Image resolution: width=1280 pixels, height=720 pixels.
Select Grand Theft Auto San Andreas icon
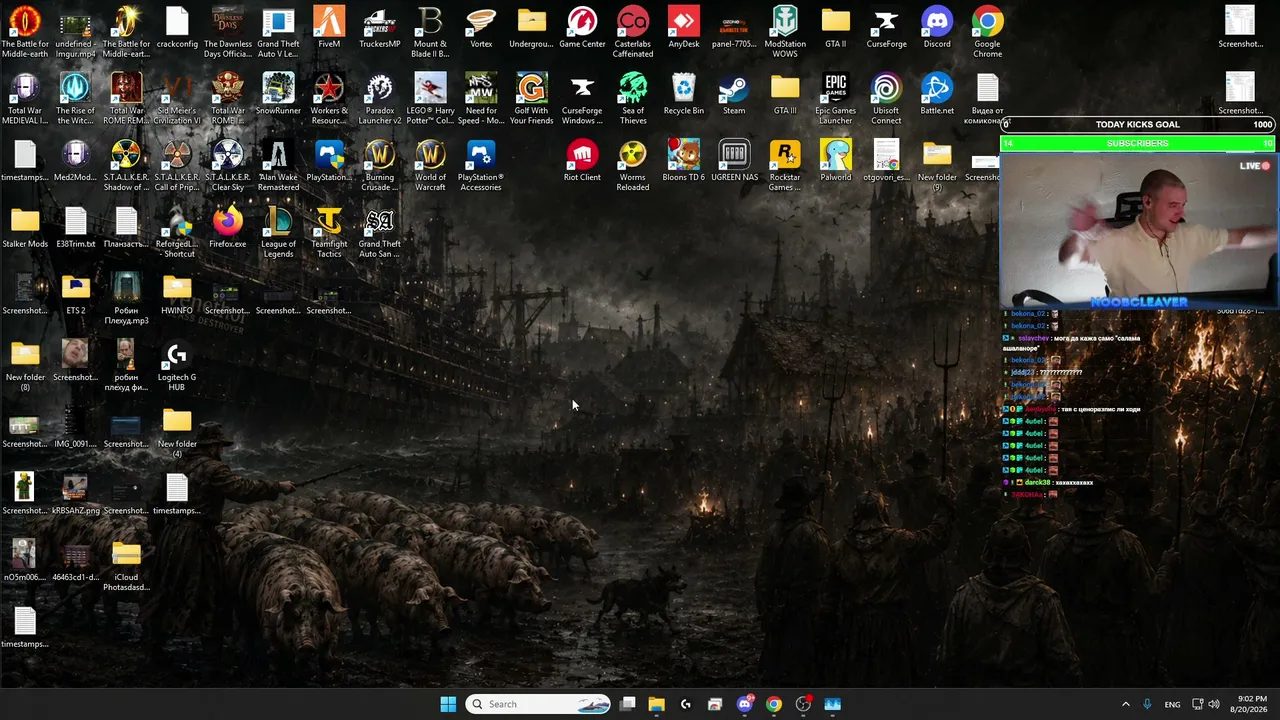(x=380, y=233)
